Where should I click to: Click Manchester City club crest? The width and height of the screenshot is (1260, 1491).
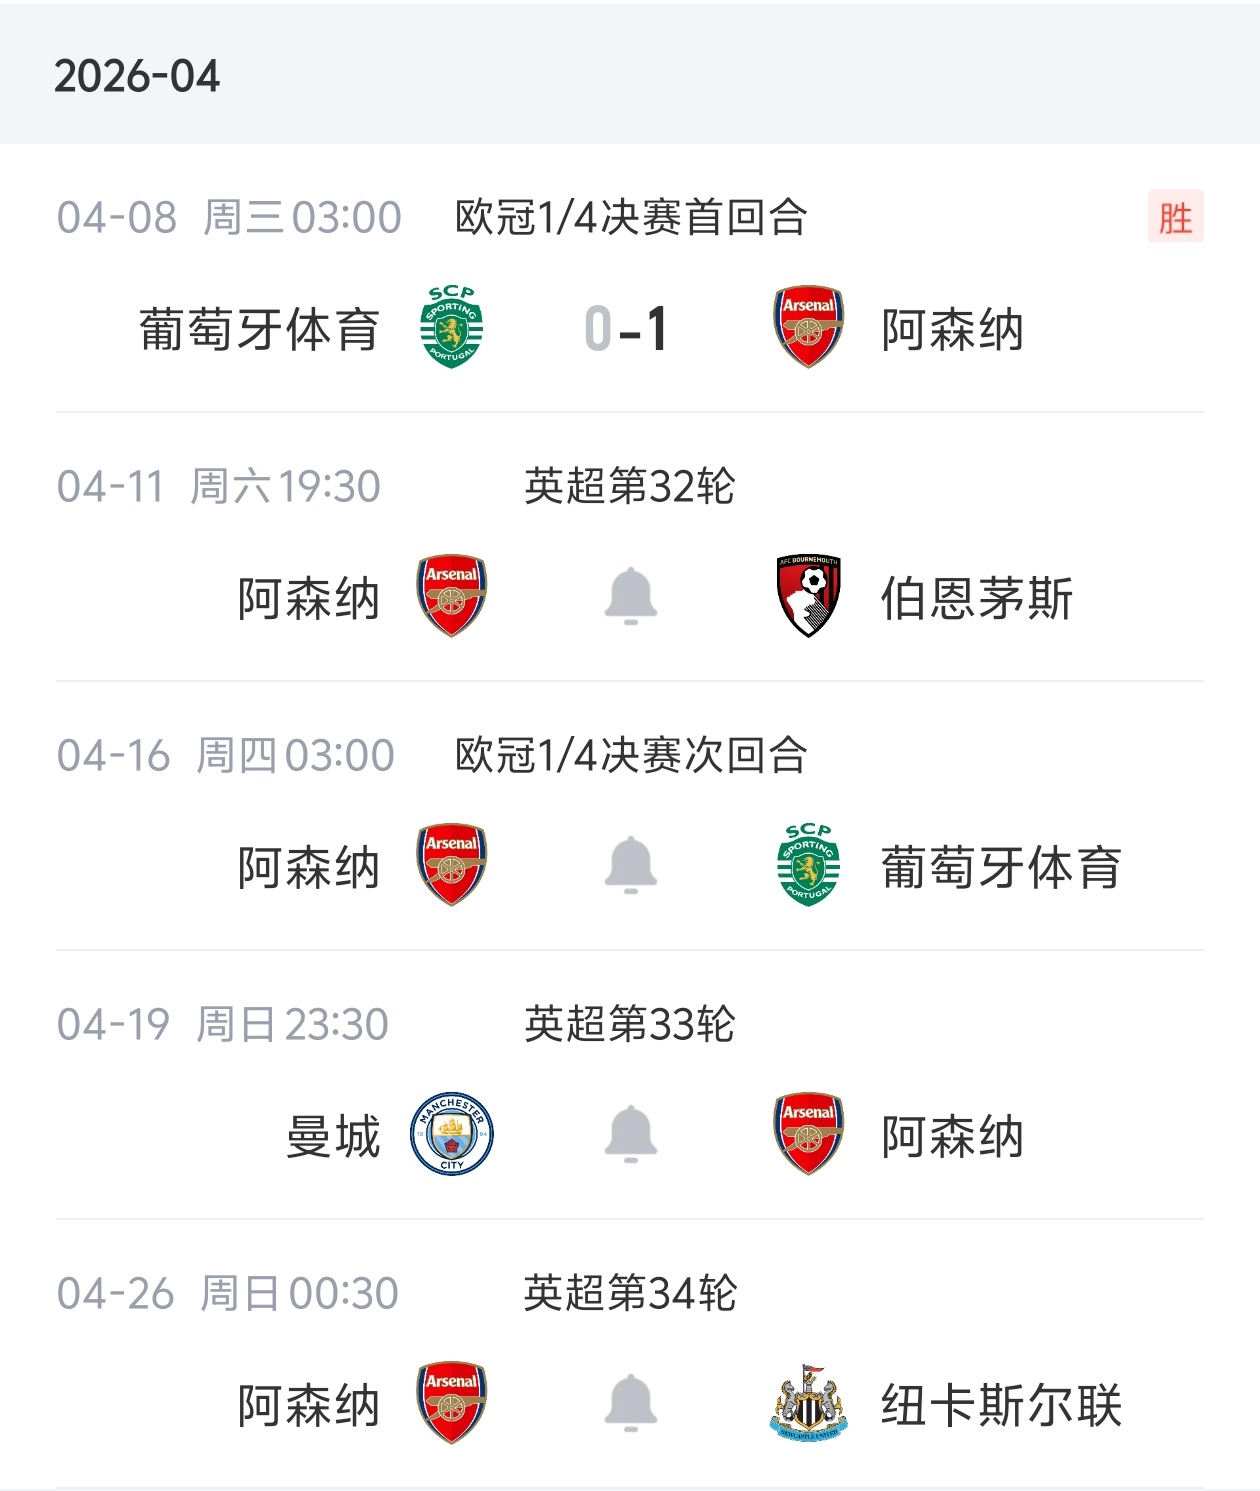point(451,1133)
